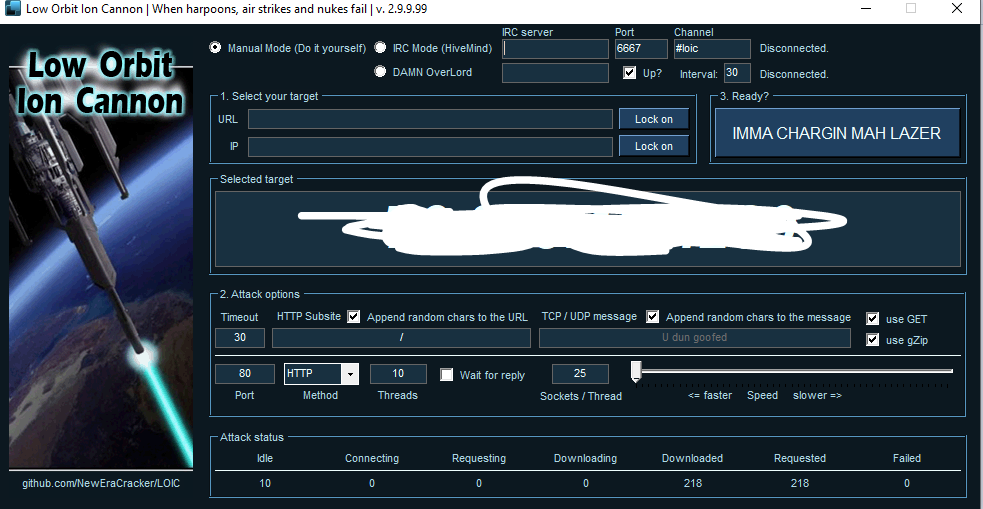
Task: Select Manual Mode (Do it yourself) radio
Action: pos(215,48)
